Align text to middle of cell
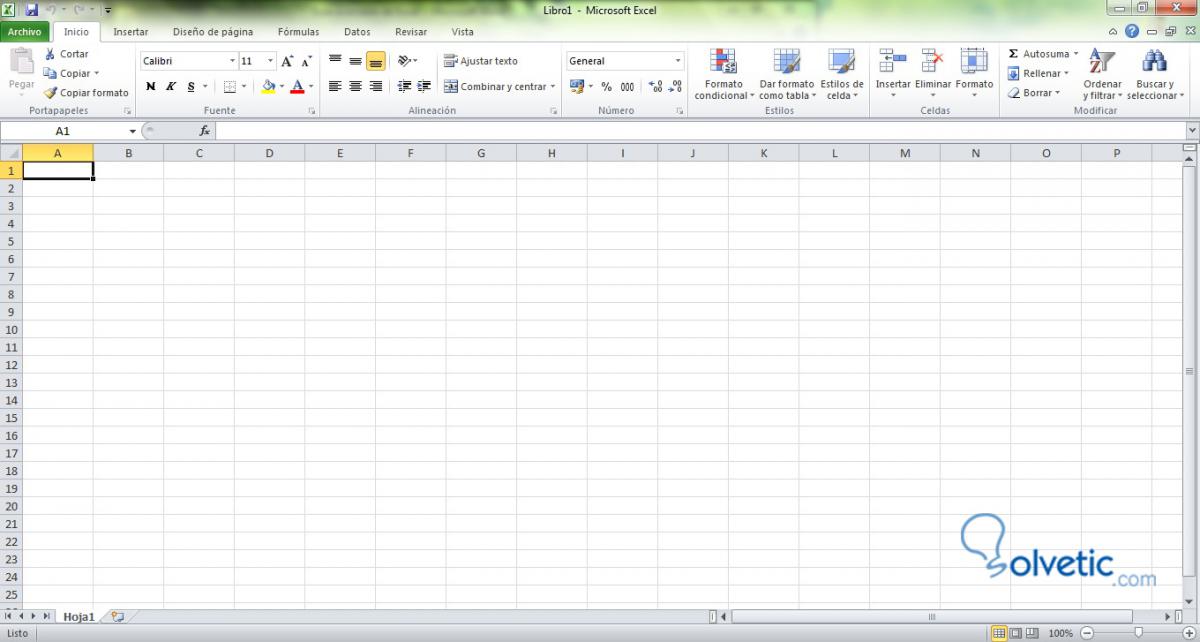 [355, 61]
